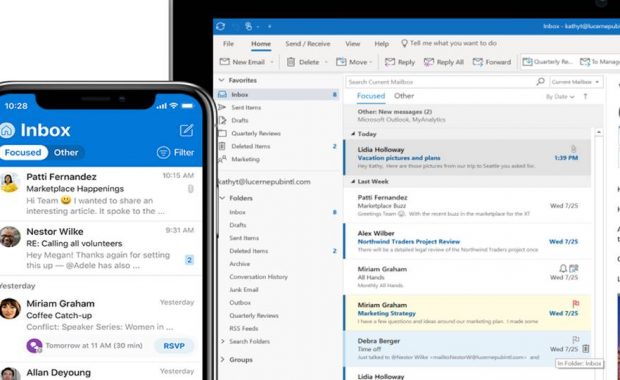The width and height of the screenshot is (620, 380).
Task: Open the Delete dropdown arrow
Action: [326, 62]
